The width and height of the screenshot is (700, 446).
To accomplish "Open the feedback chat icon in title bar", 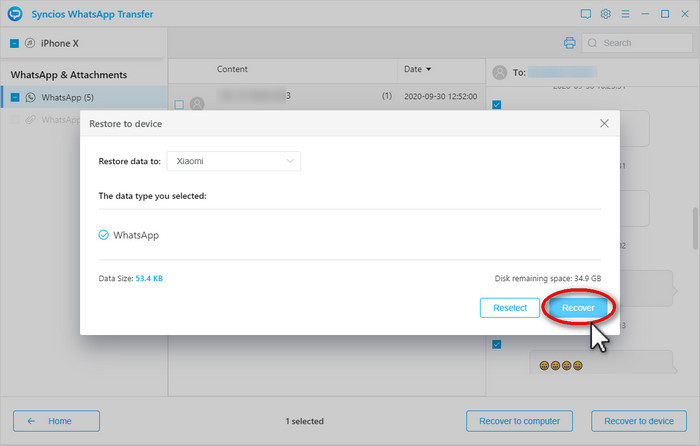I will coord(586,14).
